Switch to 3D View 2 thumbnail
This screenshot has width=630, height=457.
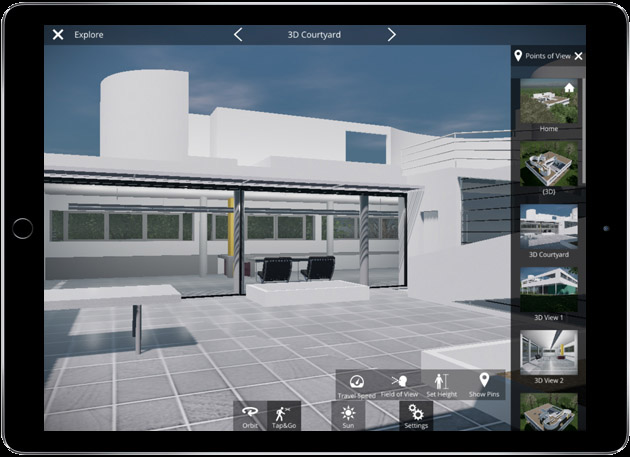(549, 351)
